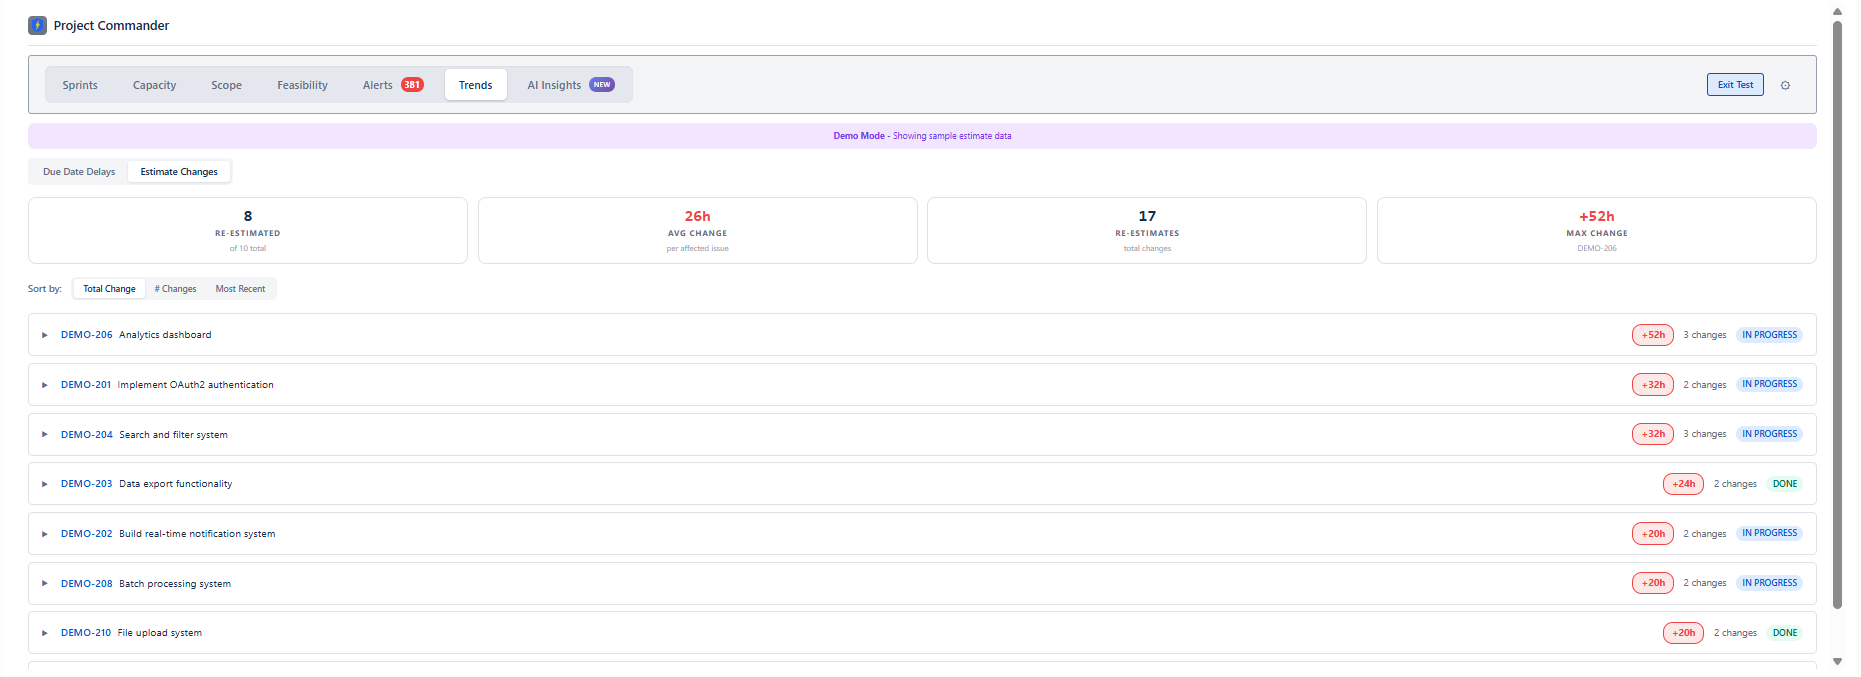Click the +32h badge on DEMO-201
The height and width of the screenshot is (677, 1861).
pos(1652,384)
